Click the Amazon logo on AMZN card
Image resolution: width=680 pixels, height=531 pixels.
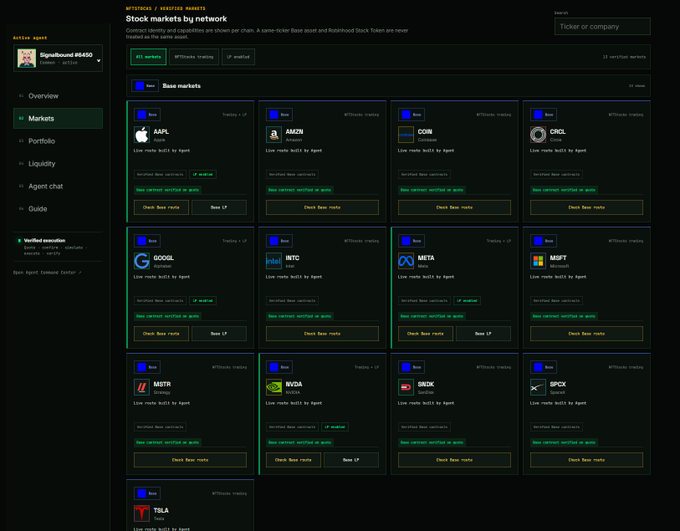click(274, 135)
